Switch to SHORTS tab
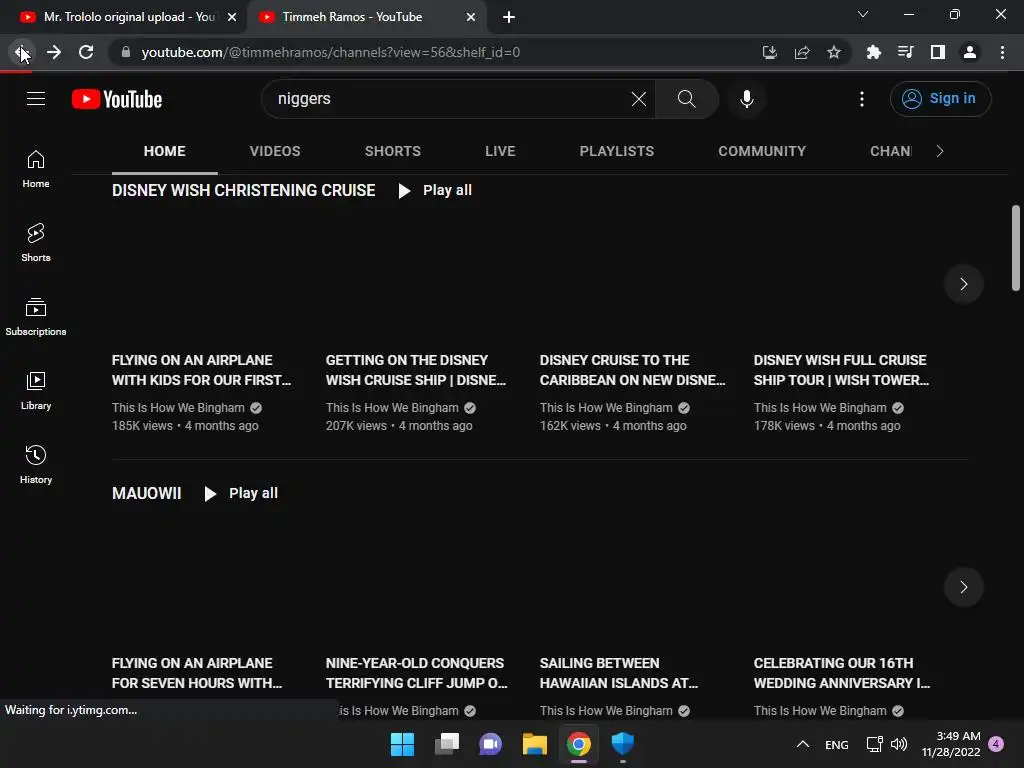This screenshot has height=768, width=1024. (392, 152)
